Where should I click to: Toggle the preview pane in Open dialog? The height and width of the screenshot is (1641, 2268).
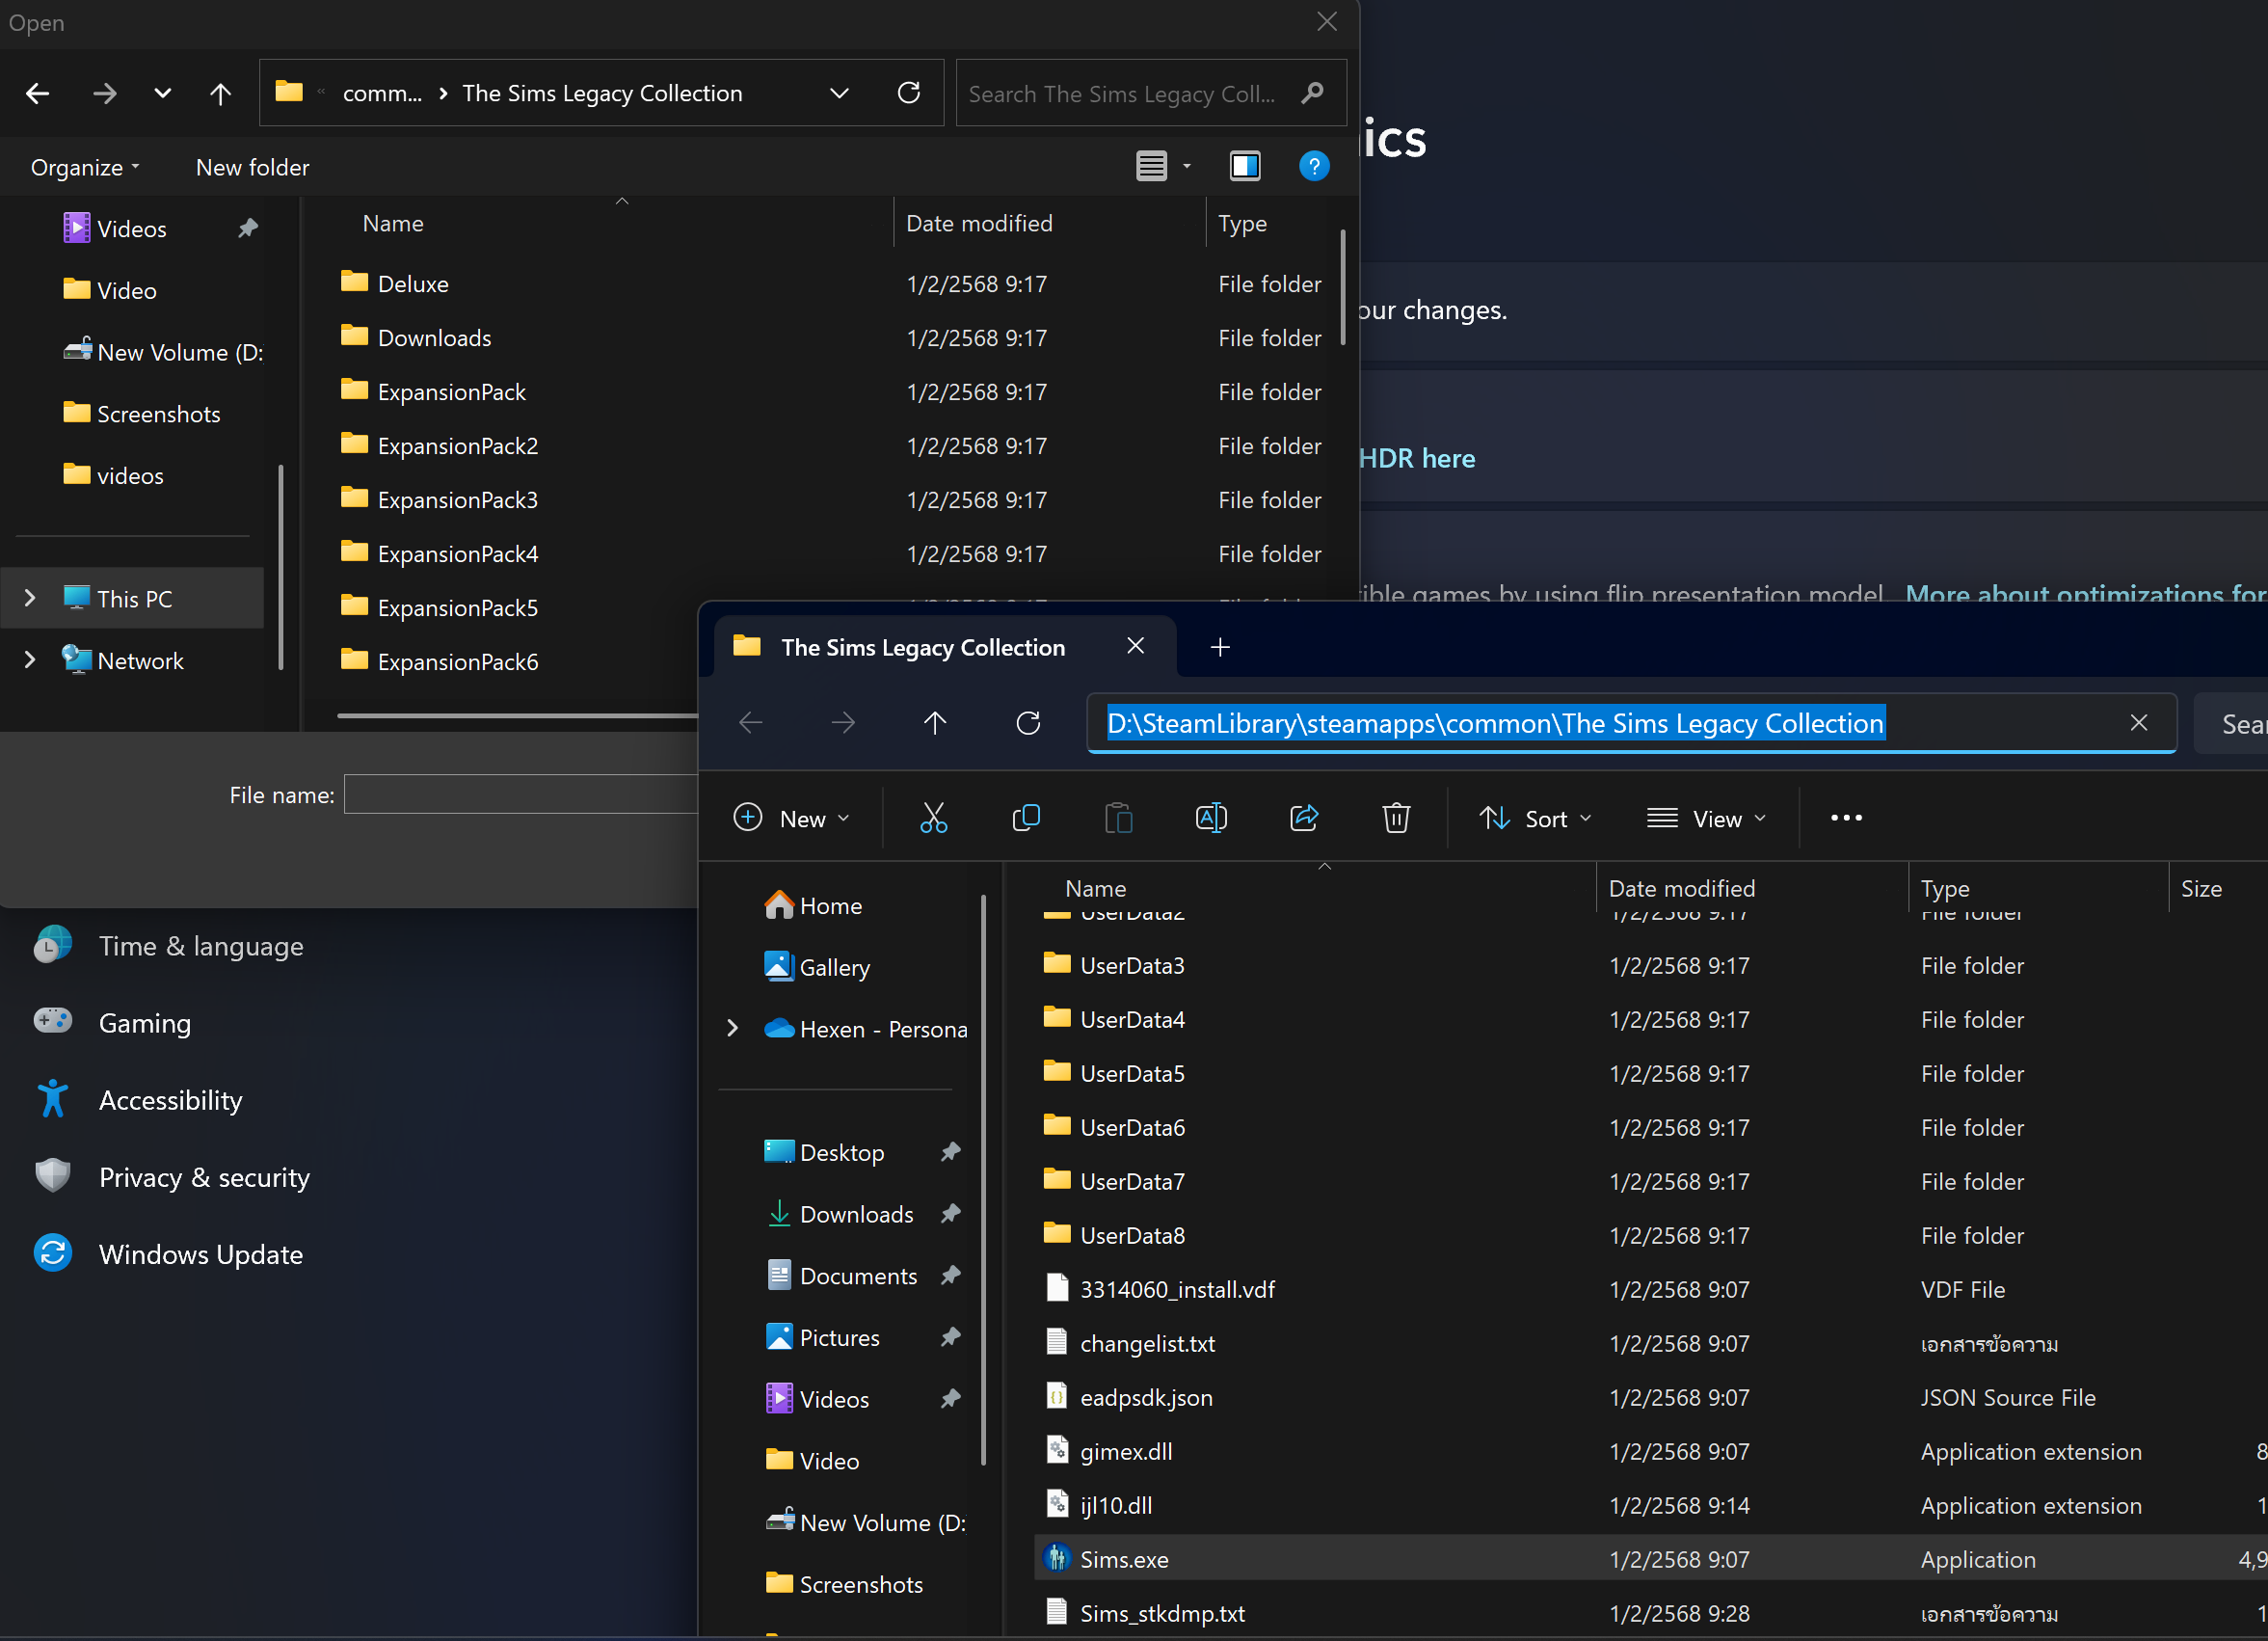pyautogui.click(x=1244, y=166)
